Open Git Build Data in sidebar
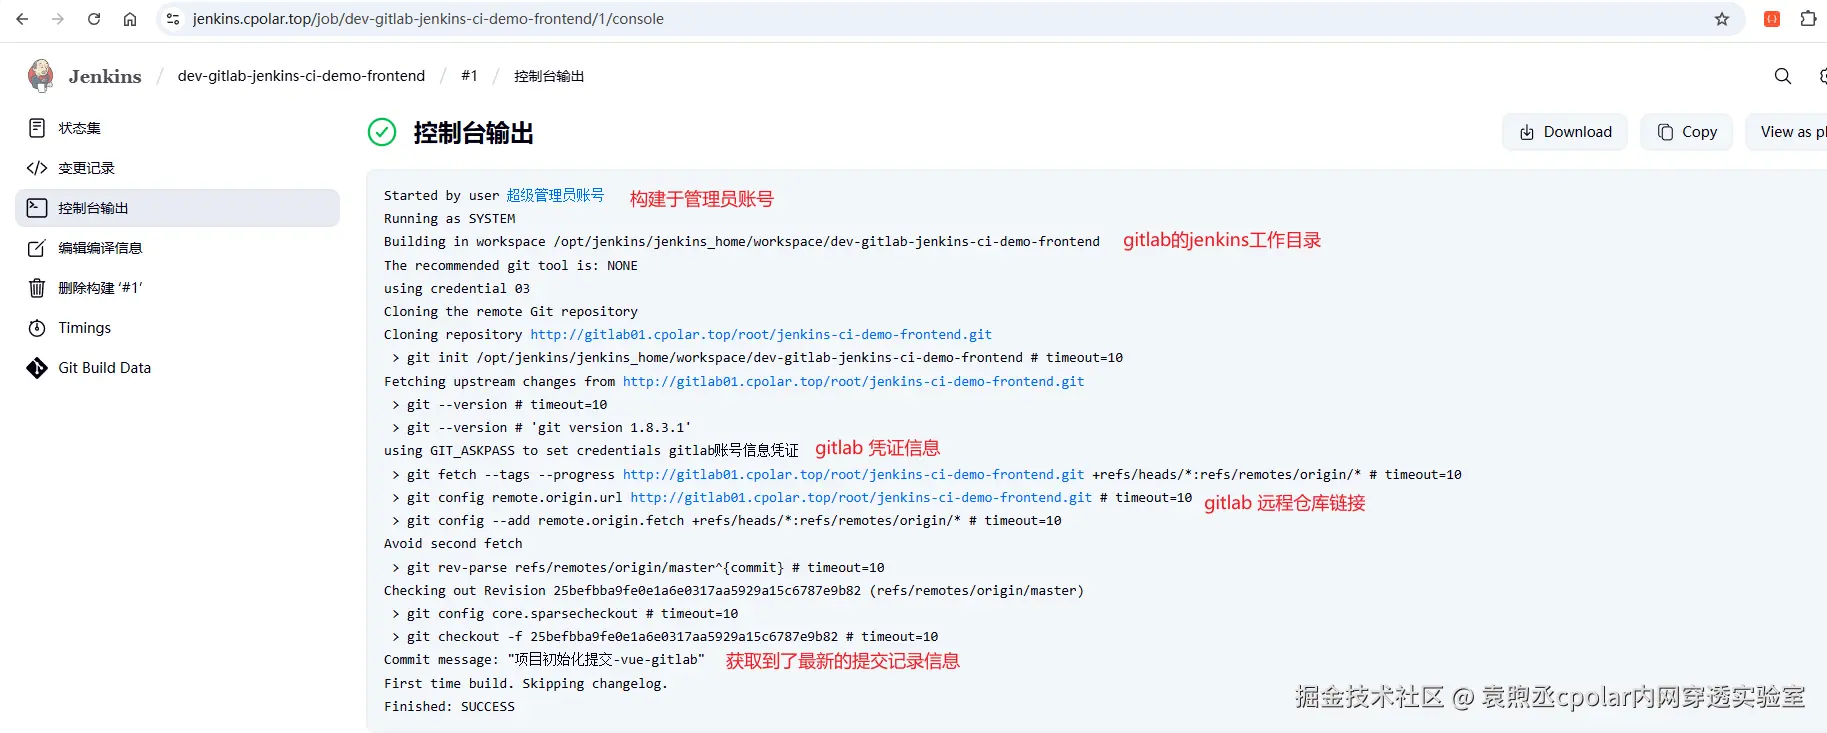Viewport: 1827px width, 733px height. [178, 368]
